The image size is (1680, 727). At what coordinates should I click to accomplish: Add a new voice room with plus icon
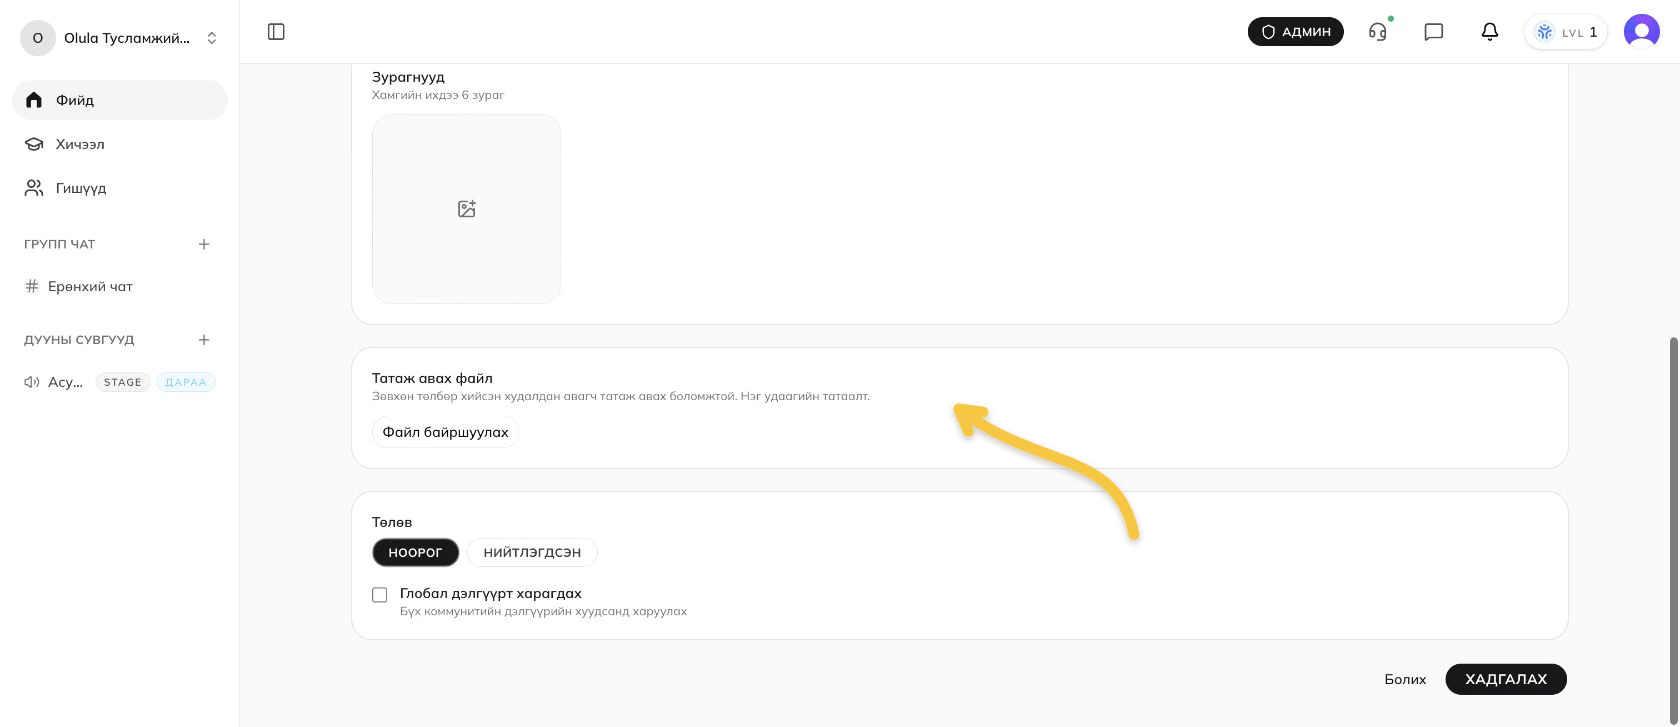pyautogui.click(x=204, y=340)
